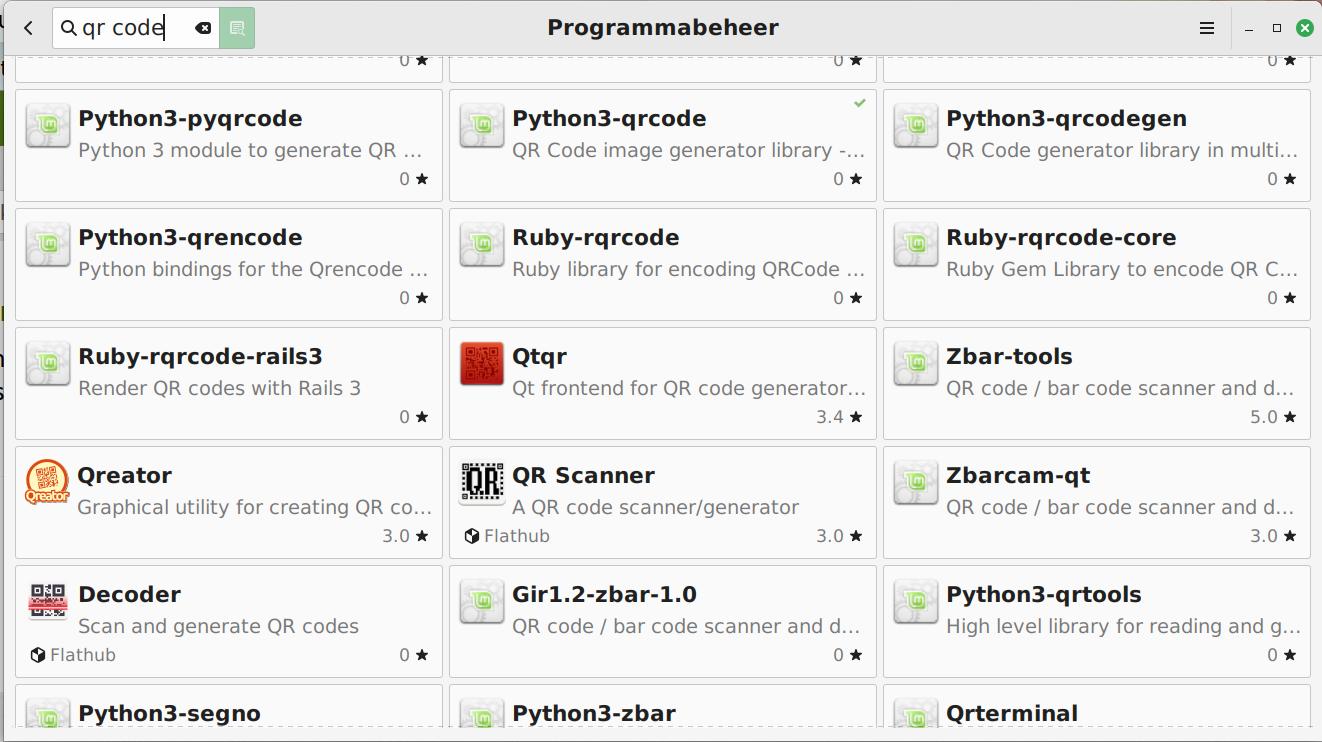Screen dimensions: 1322x742
Task: Open the Ruby-rqrcode-core package entry
Action: (x=1096, y=264)
